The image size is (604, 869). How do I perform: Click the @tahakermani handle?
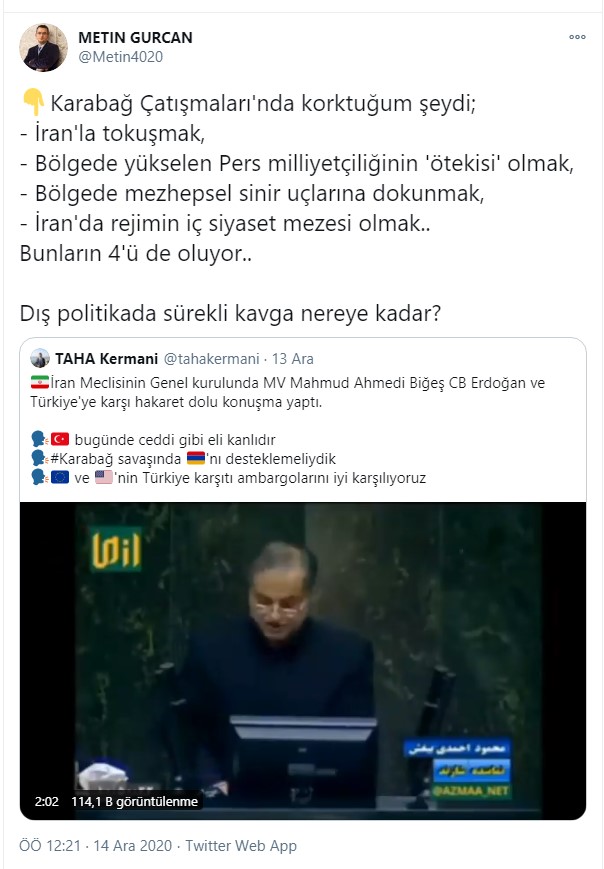211,359
